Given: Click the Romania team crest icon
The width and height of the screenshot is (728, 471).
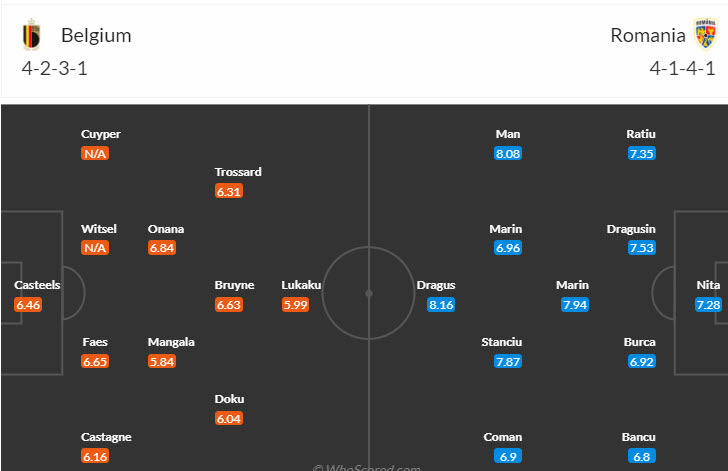Looking at the screenshot, I should (707, 35).
